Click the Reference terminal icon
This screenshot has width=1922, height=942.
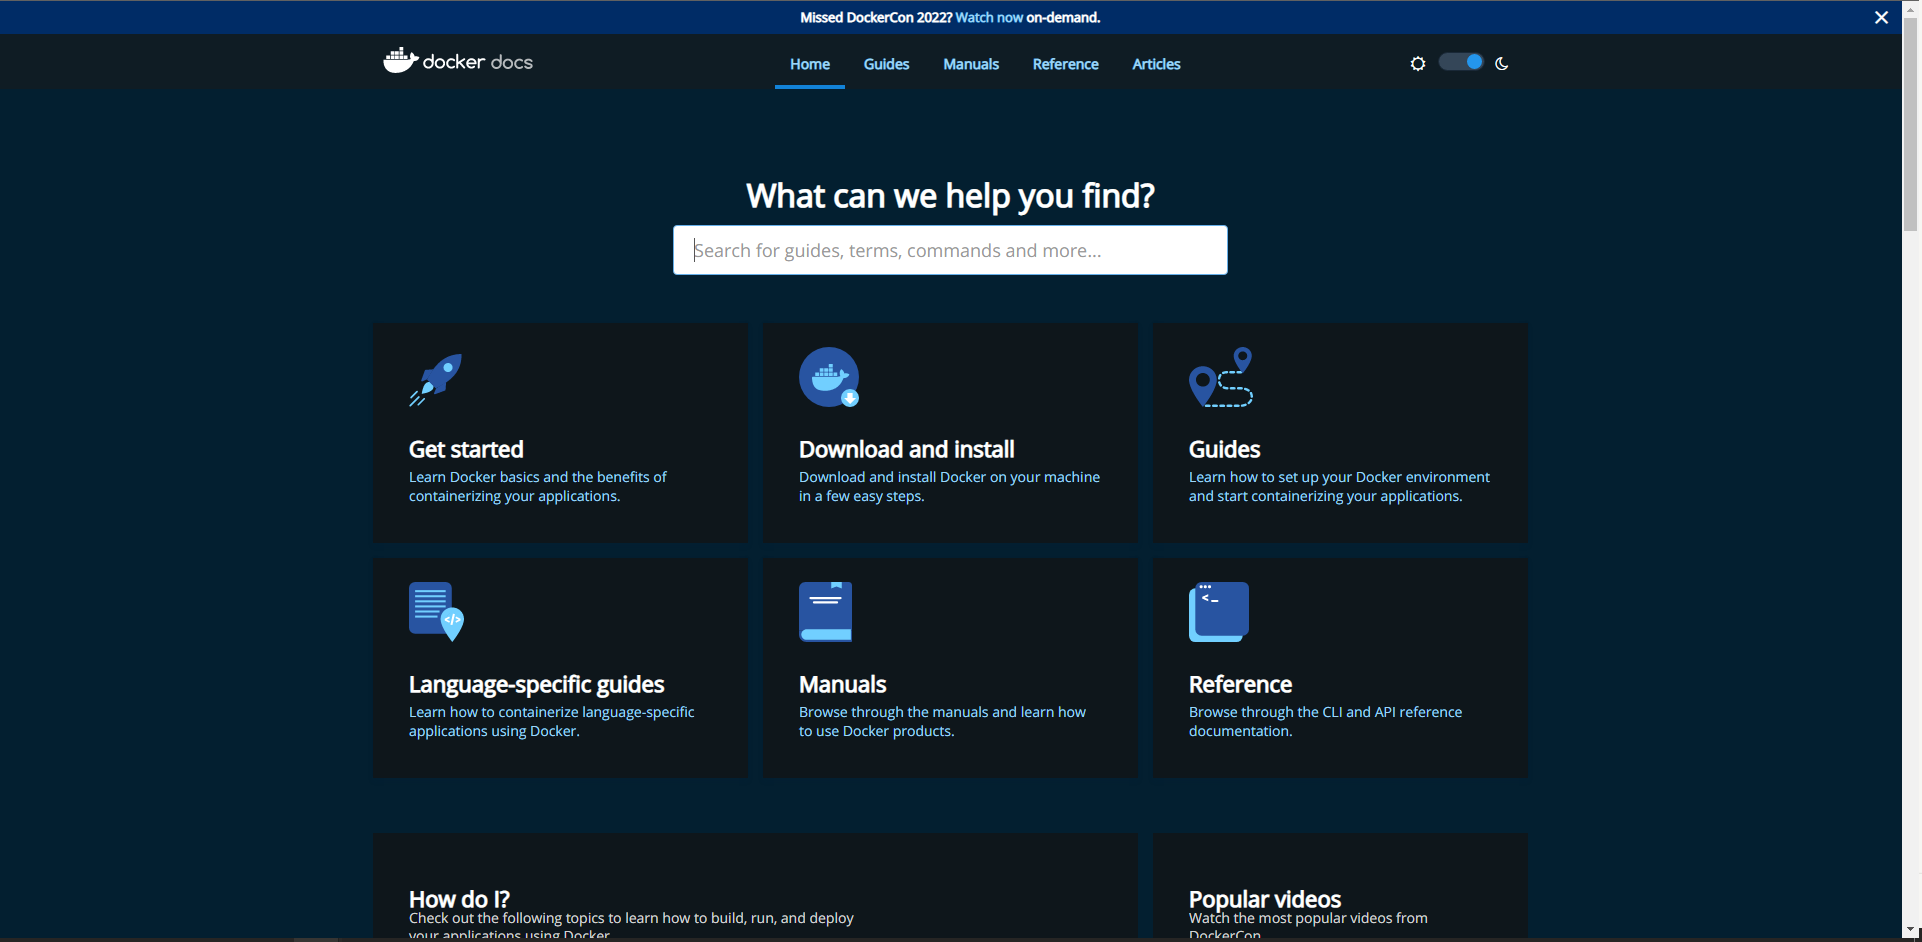(1219, 611)
